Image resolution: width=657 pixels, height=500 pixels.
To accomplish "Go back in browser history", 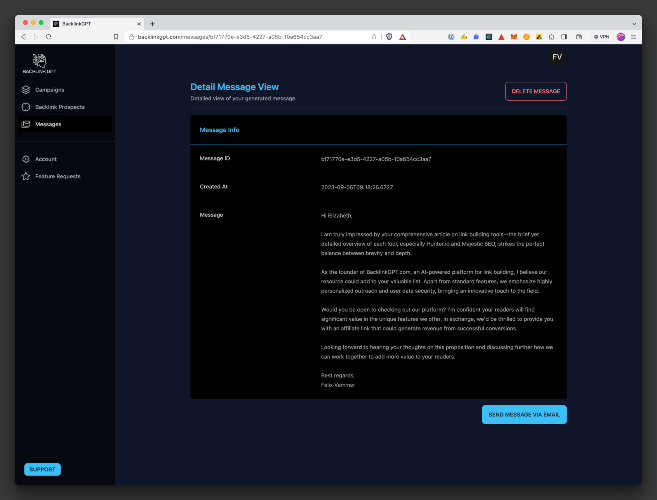I will (24, 37).
